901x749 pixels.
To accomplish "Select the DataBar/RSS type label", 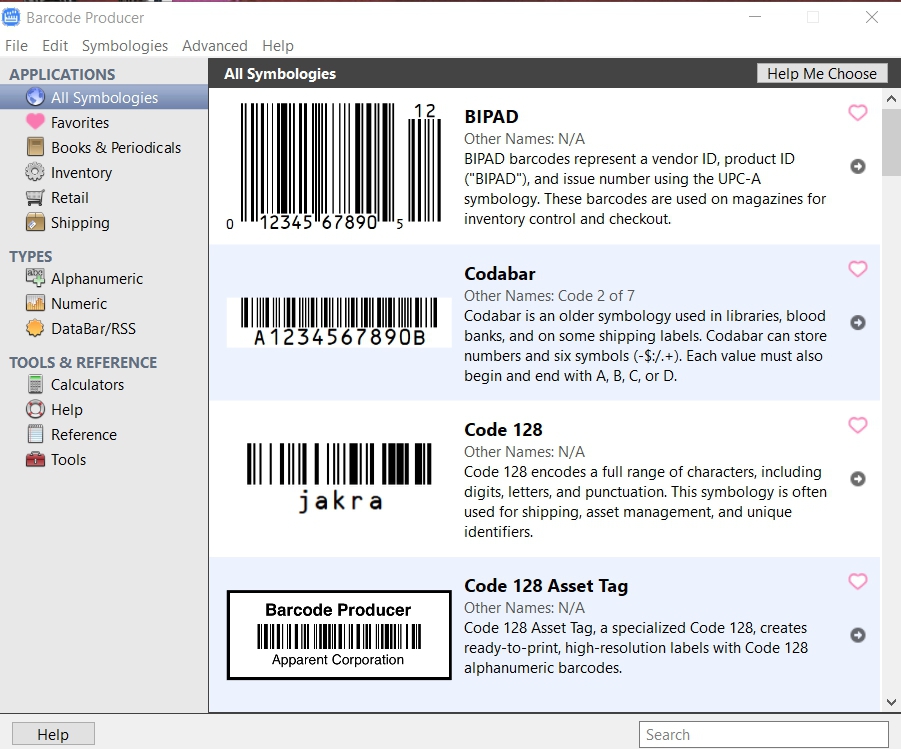I will tap(94, 328).
